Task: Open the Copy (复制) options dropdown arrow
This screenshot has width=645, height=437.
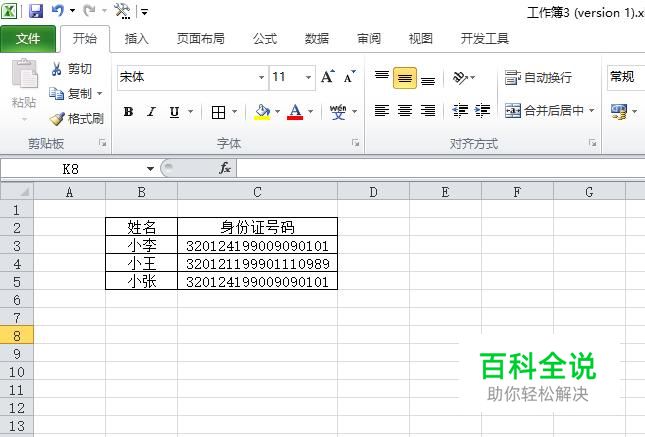Action: (x=100, y=94)
